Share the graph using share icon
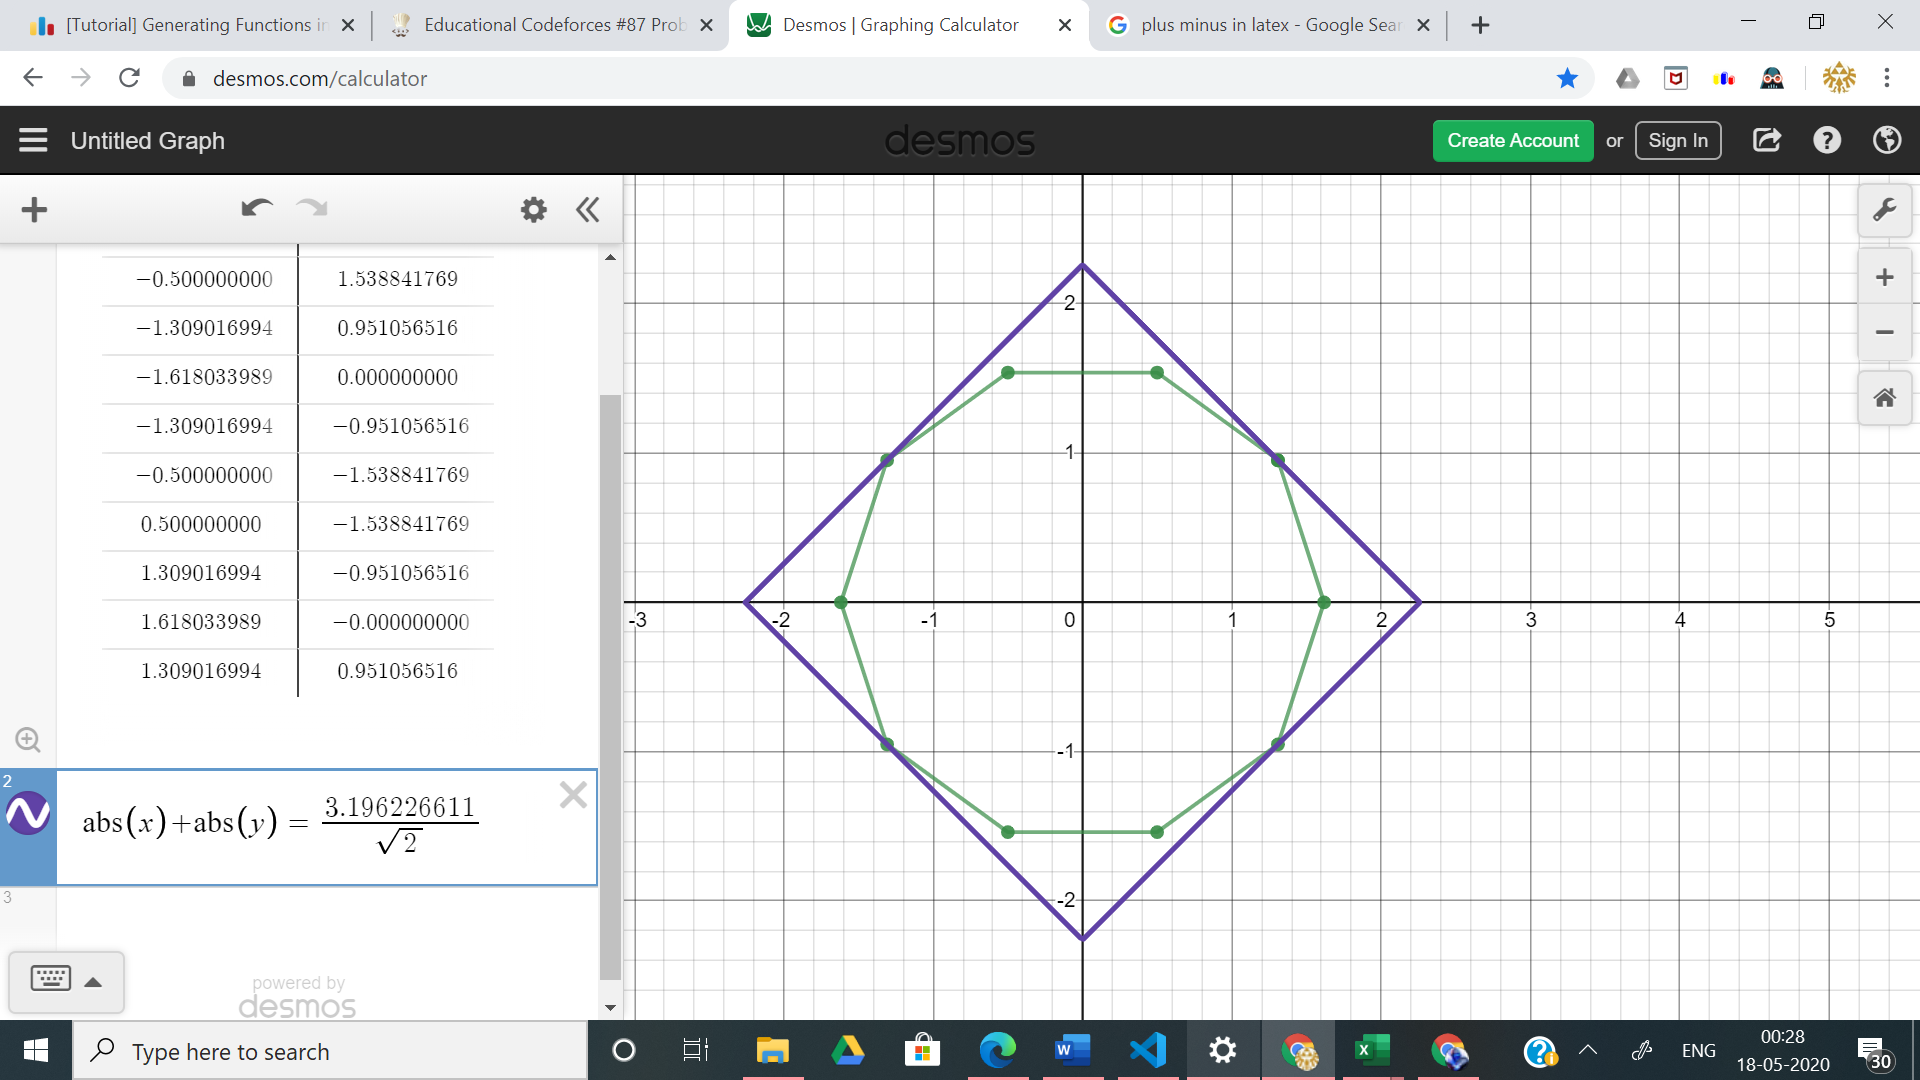 1767,140
